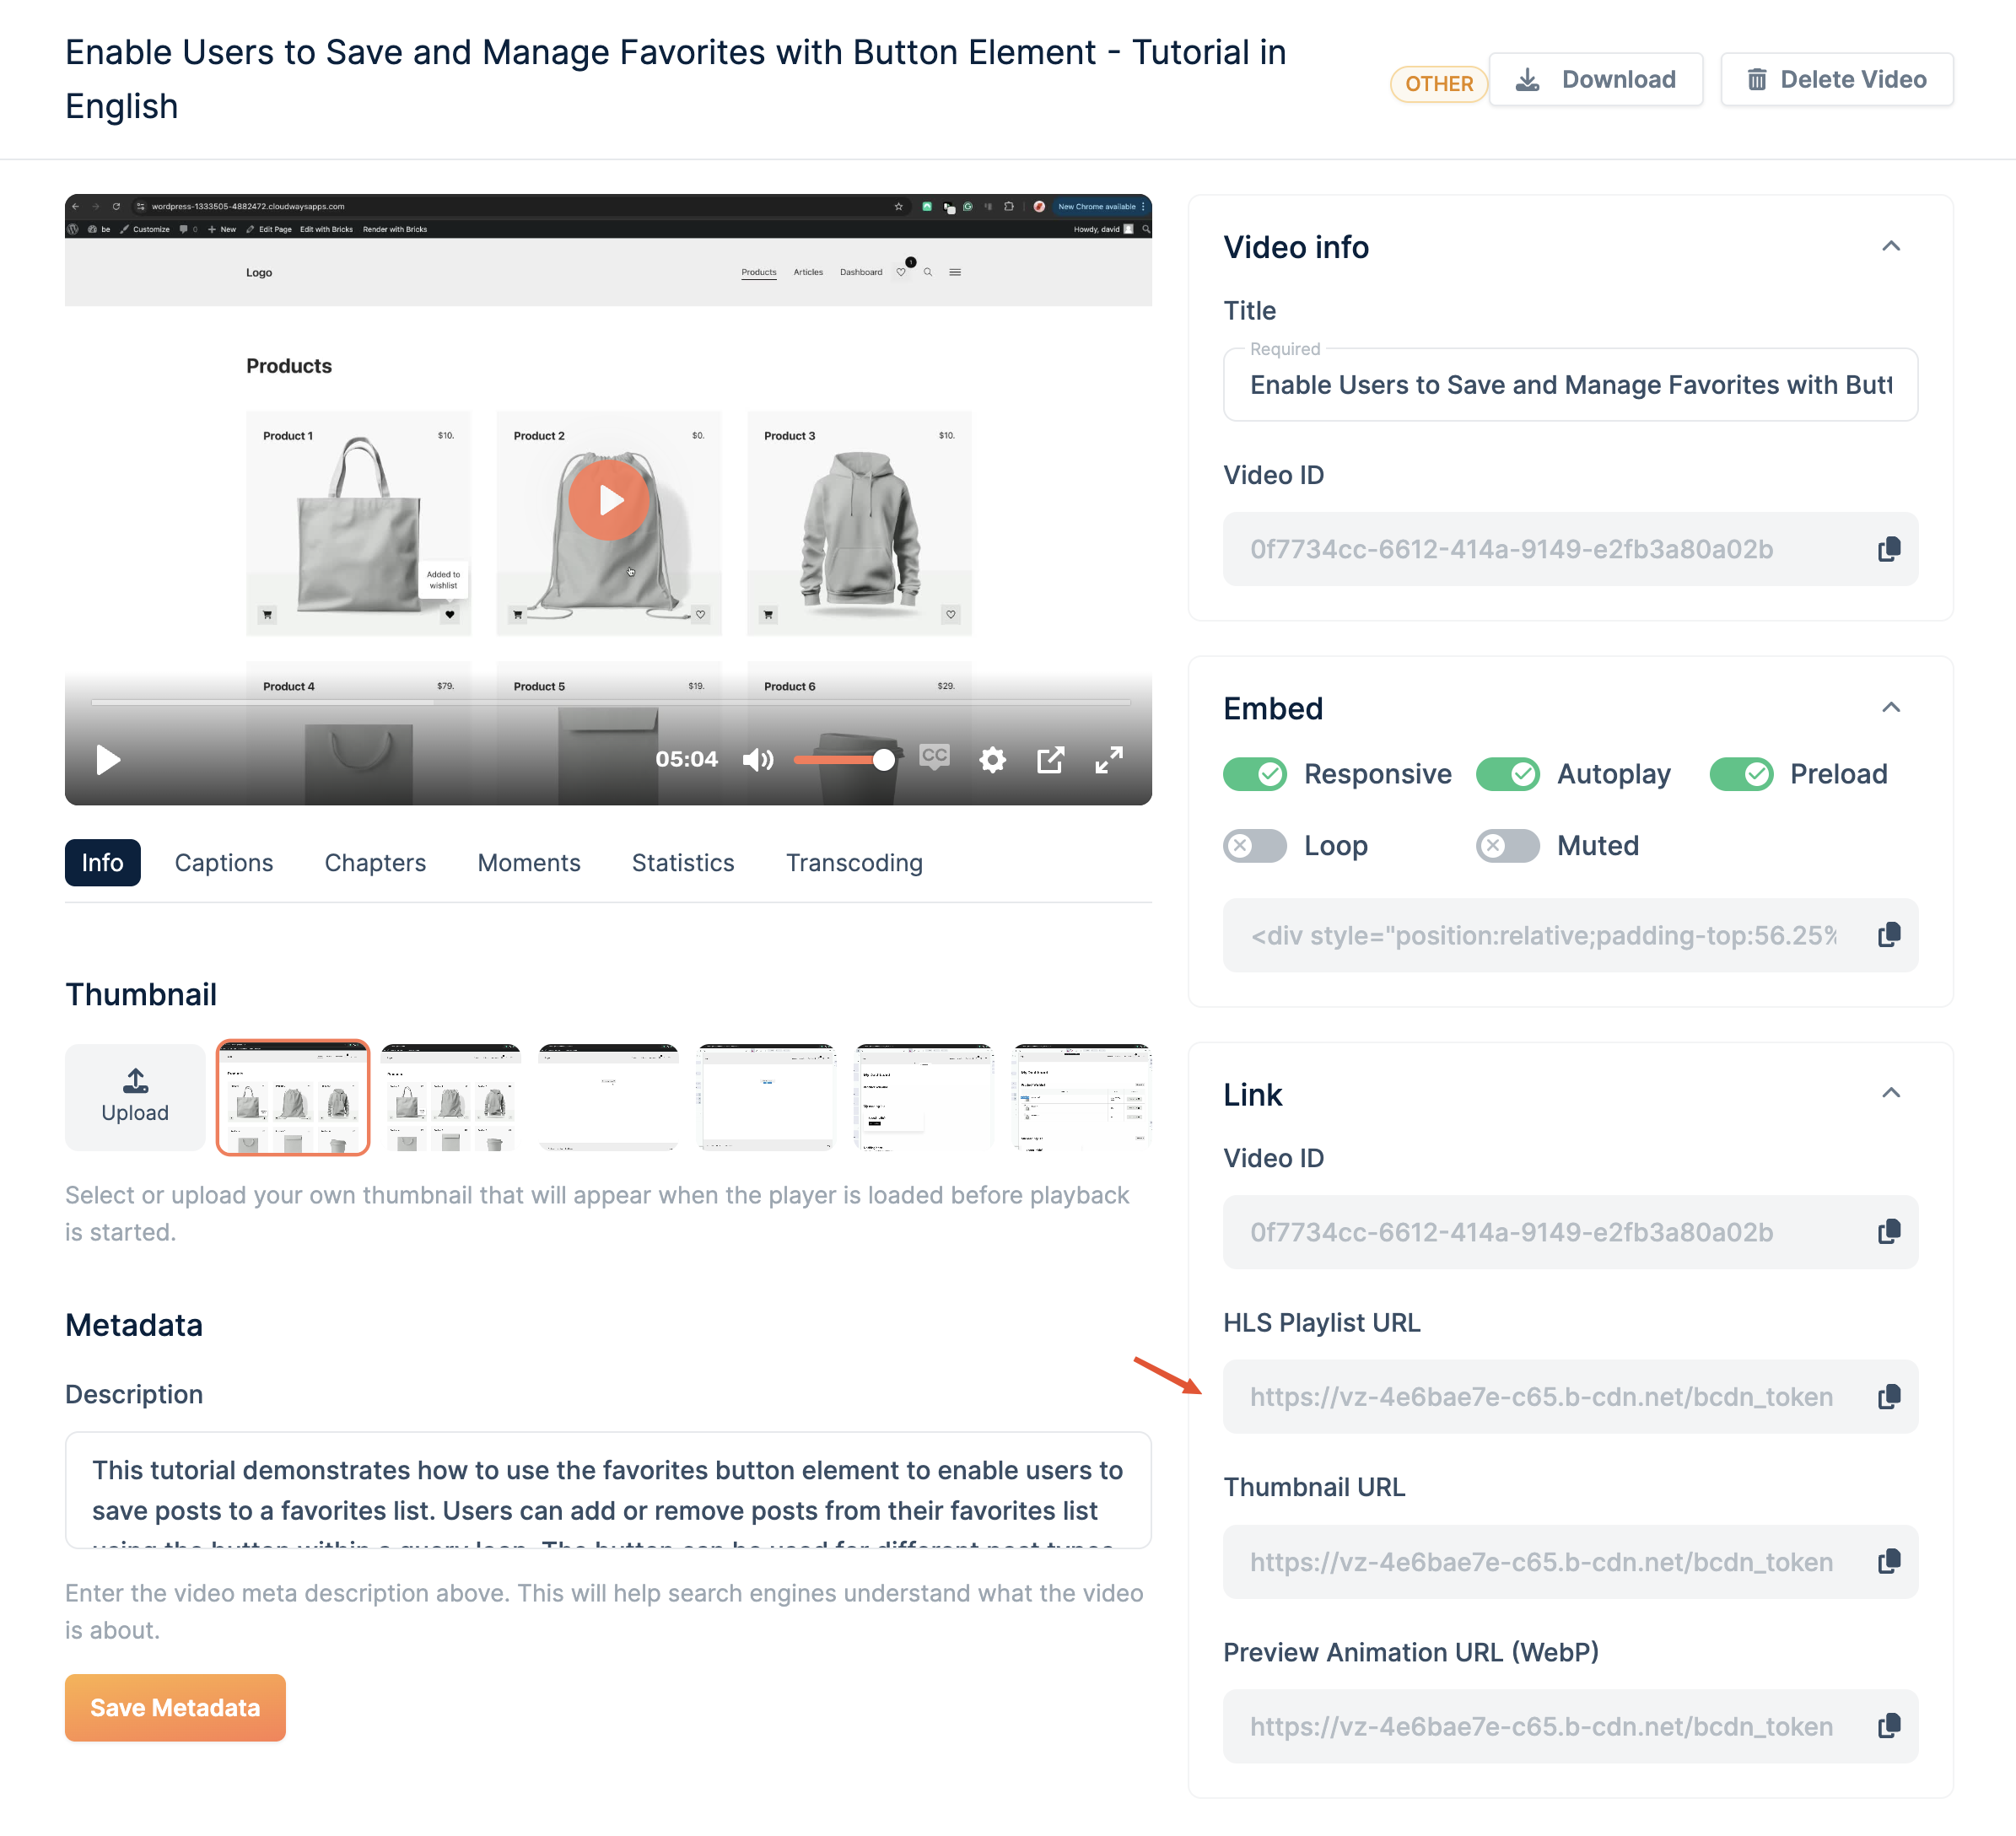Collapse the Embed section

(x=1890, y=708)
